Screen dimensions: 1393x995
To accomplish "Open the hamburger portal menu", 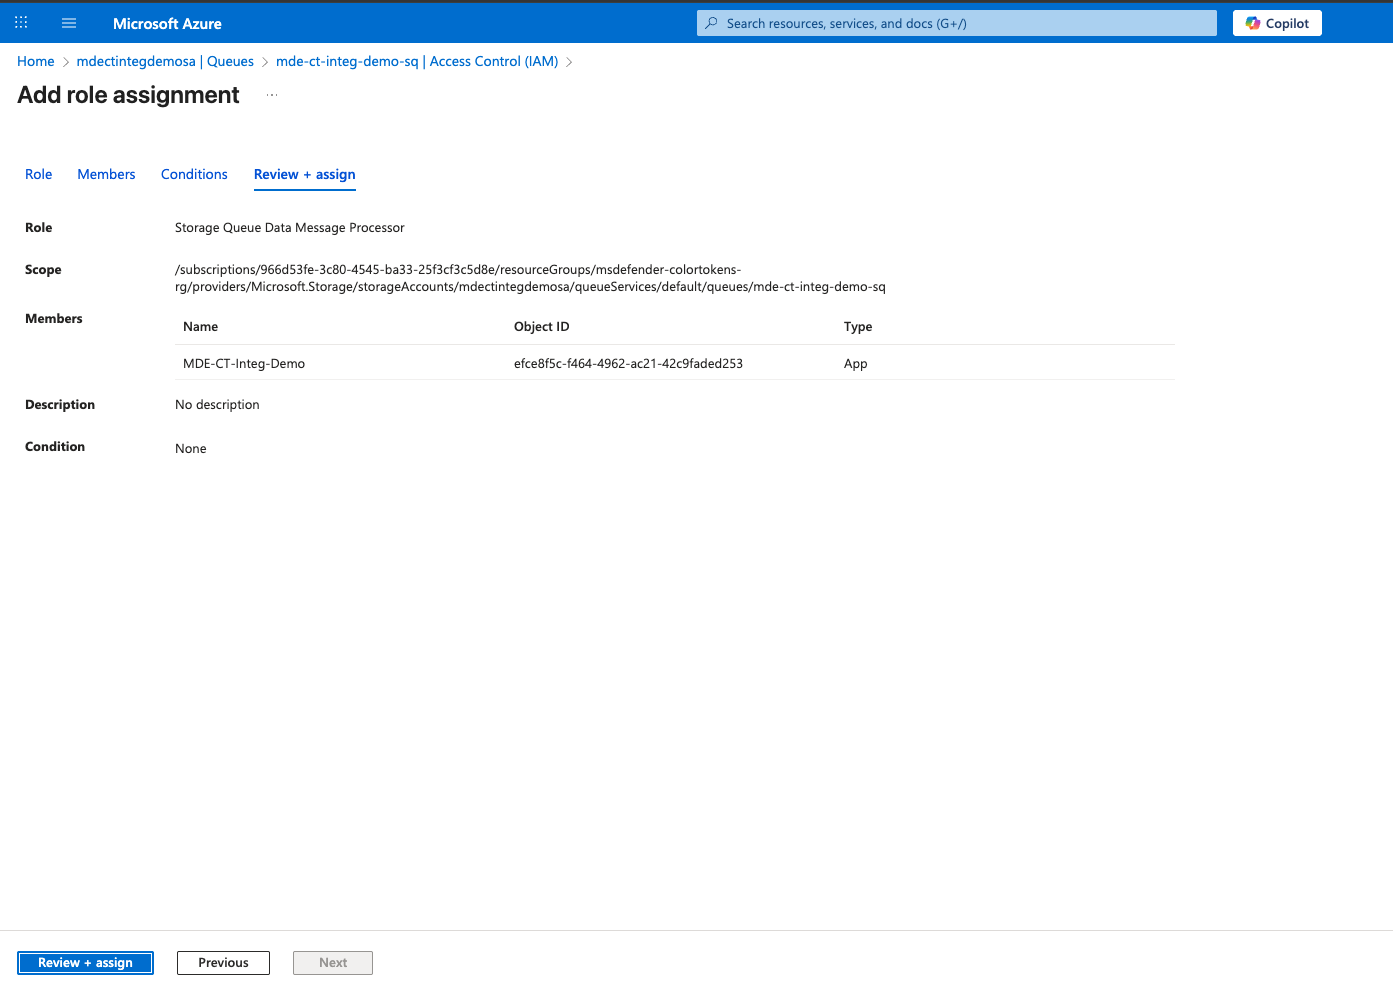I will [69, 23].
